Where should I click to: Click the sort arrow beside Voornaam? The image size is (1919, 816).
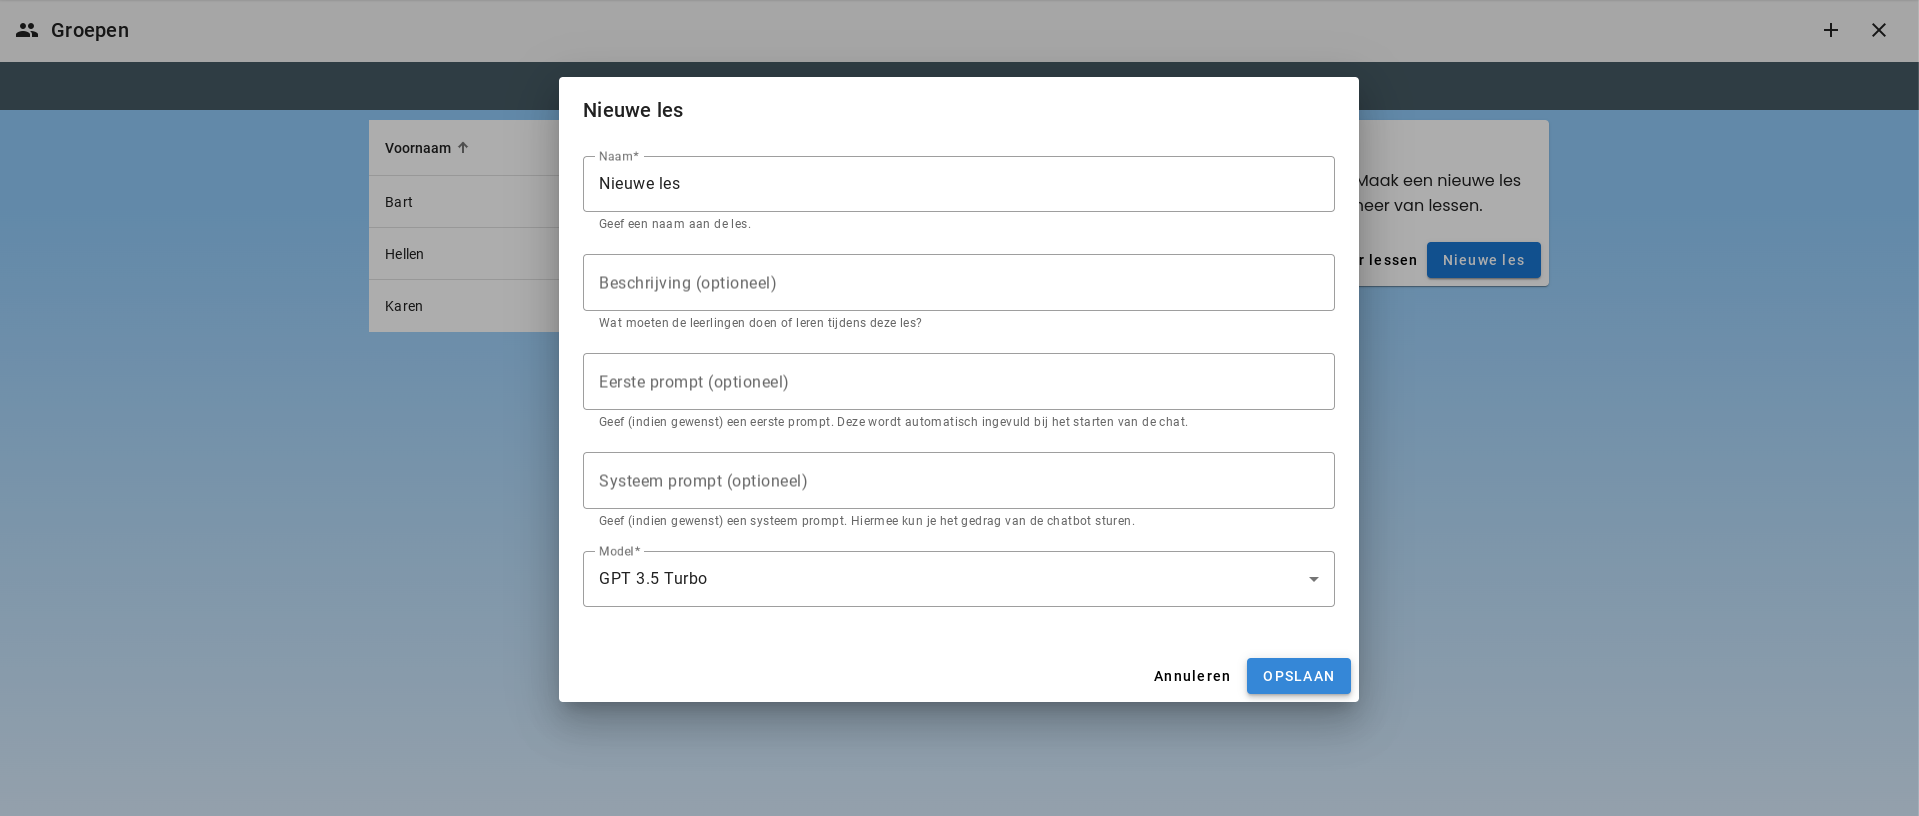click(463, 148)
